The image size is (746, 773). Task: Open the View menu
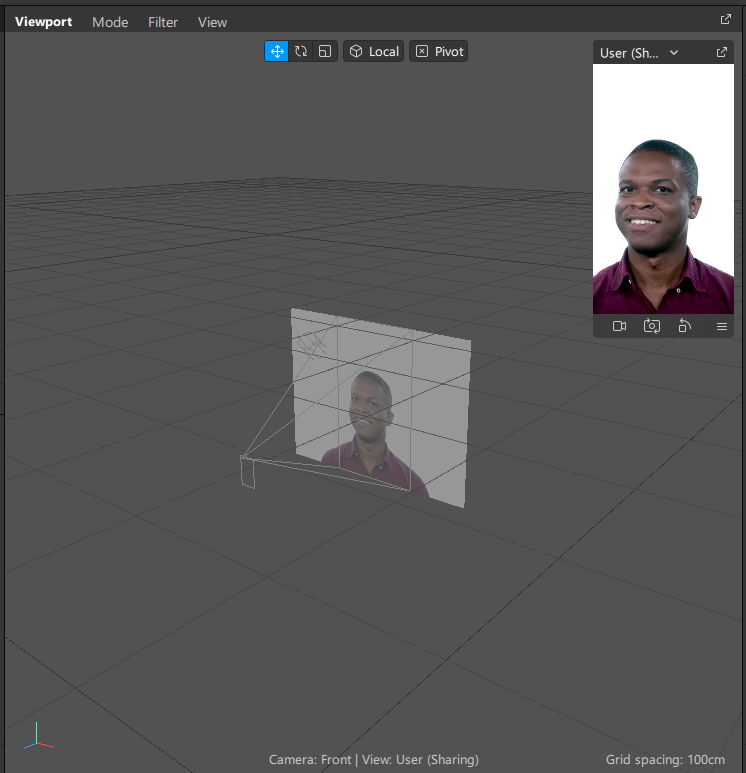click(213, 22)
